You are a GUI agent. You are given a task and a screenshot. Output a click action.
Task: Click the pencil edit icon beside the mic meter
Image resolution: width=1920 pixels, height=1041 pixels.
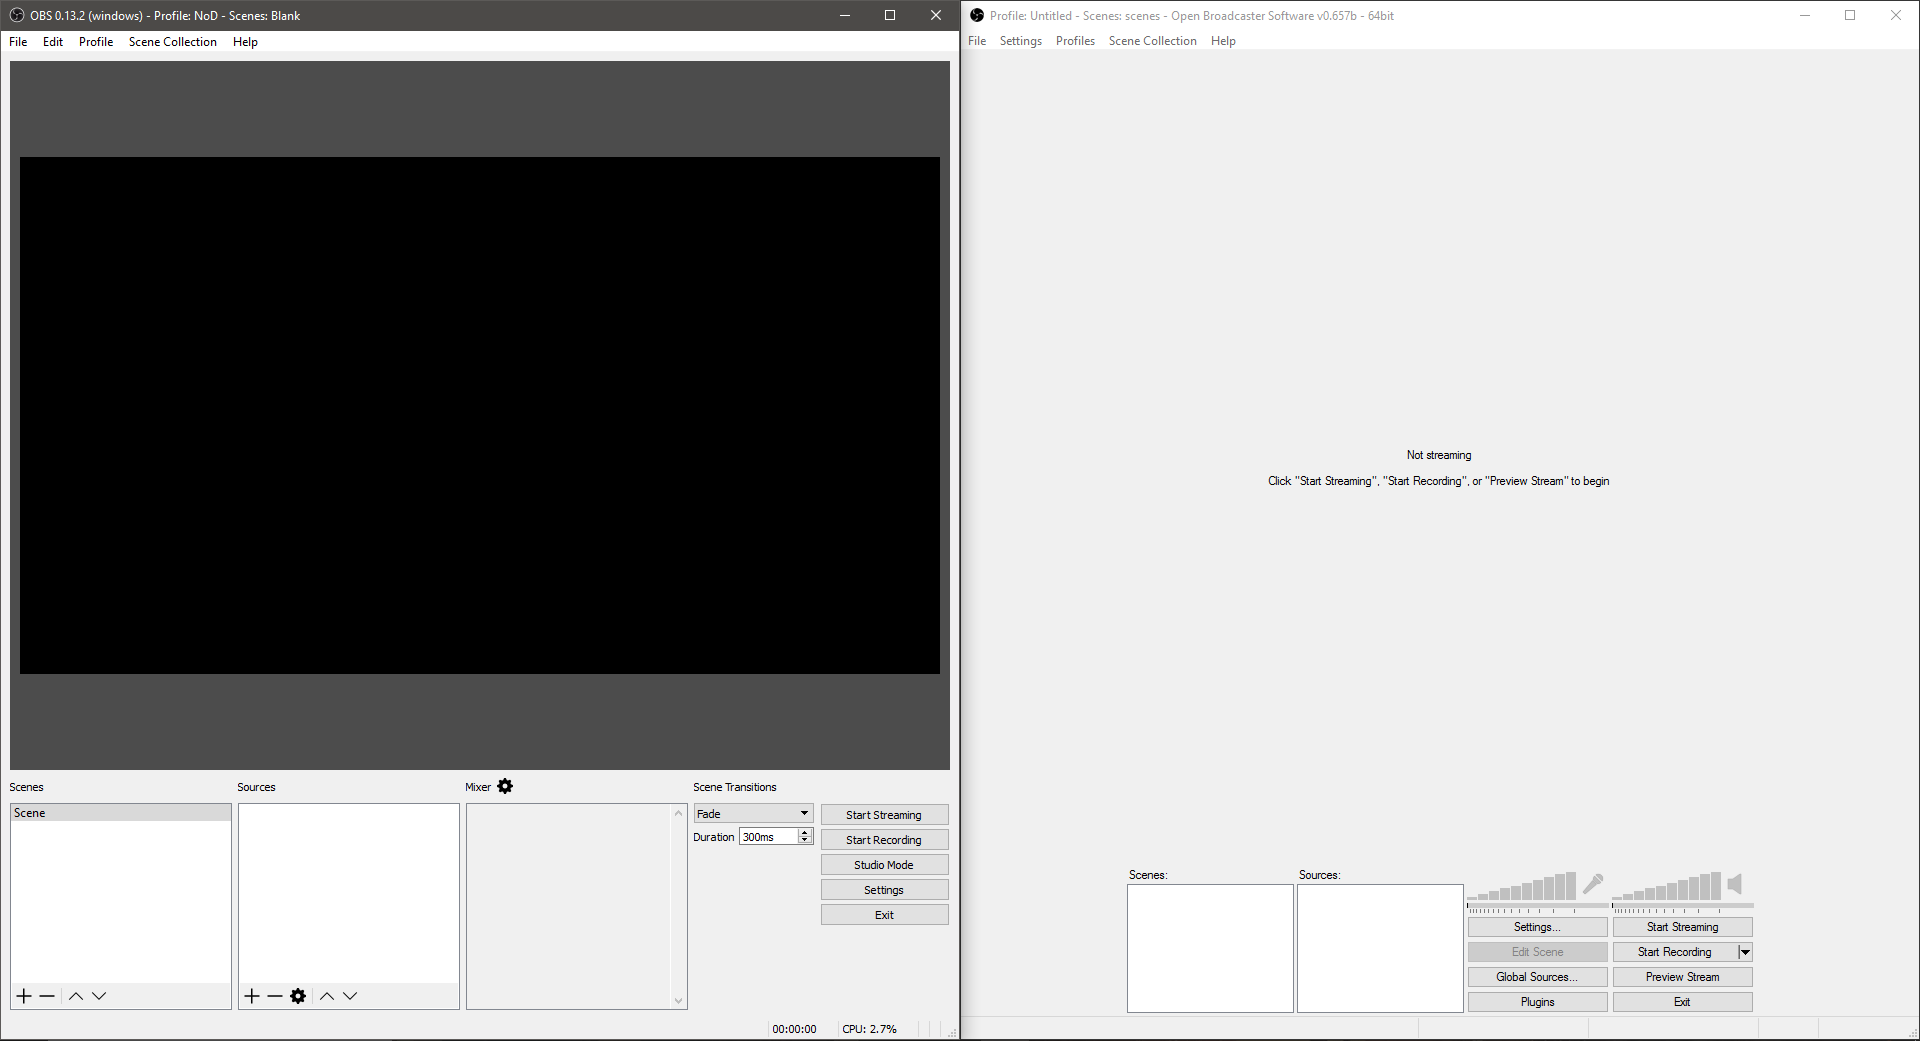tap(1592, 884)
